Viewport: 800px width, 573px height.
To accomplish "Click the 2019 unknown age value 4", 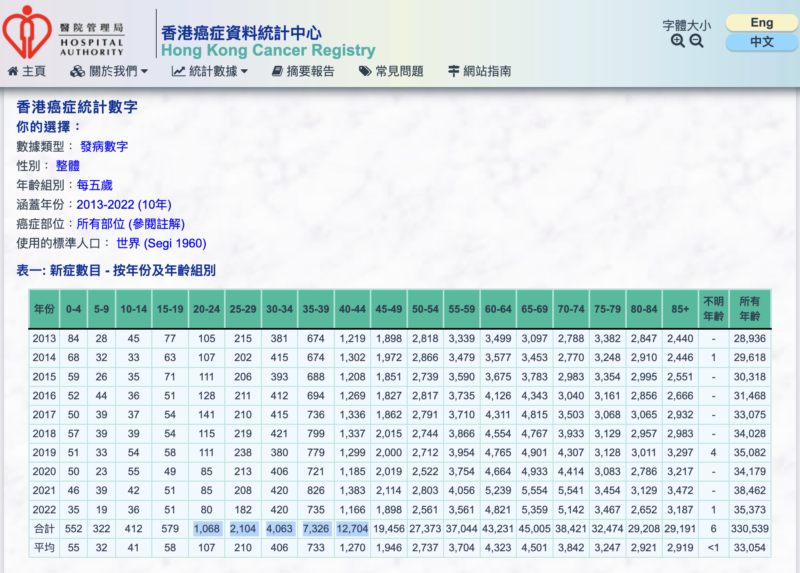I will click(x=714, y=453).
